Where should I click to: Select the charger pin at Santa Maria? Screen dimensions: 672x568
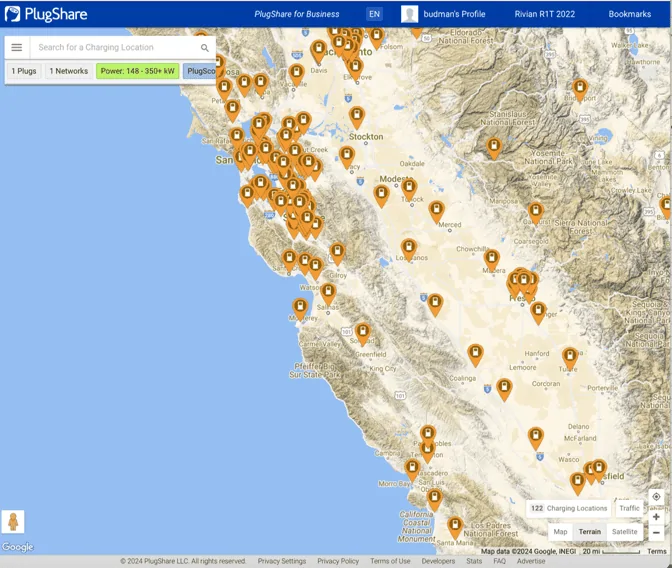click(x=455, y=527)
